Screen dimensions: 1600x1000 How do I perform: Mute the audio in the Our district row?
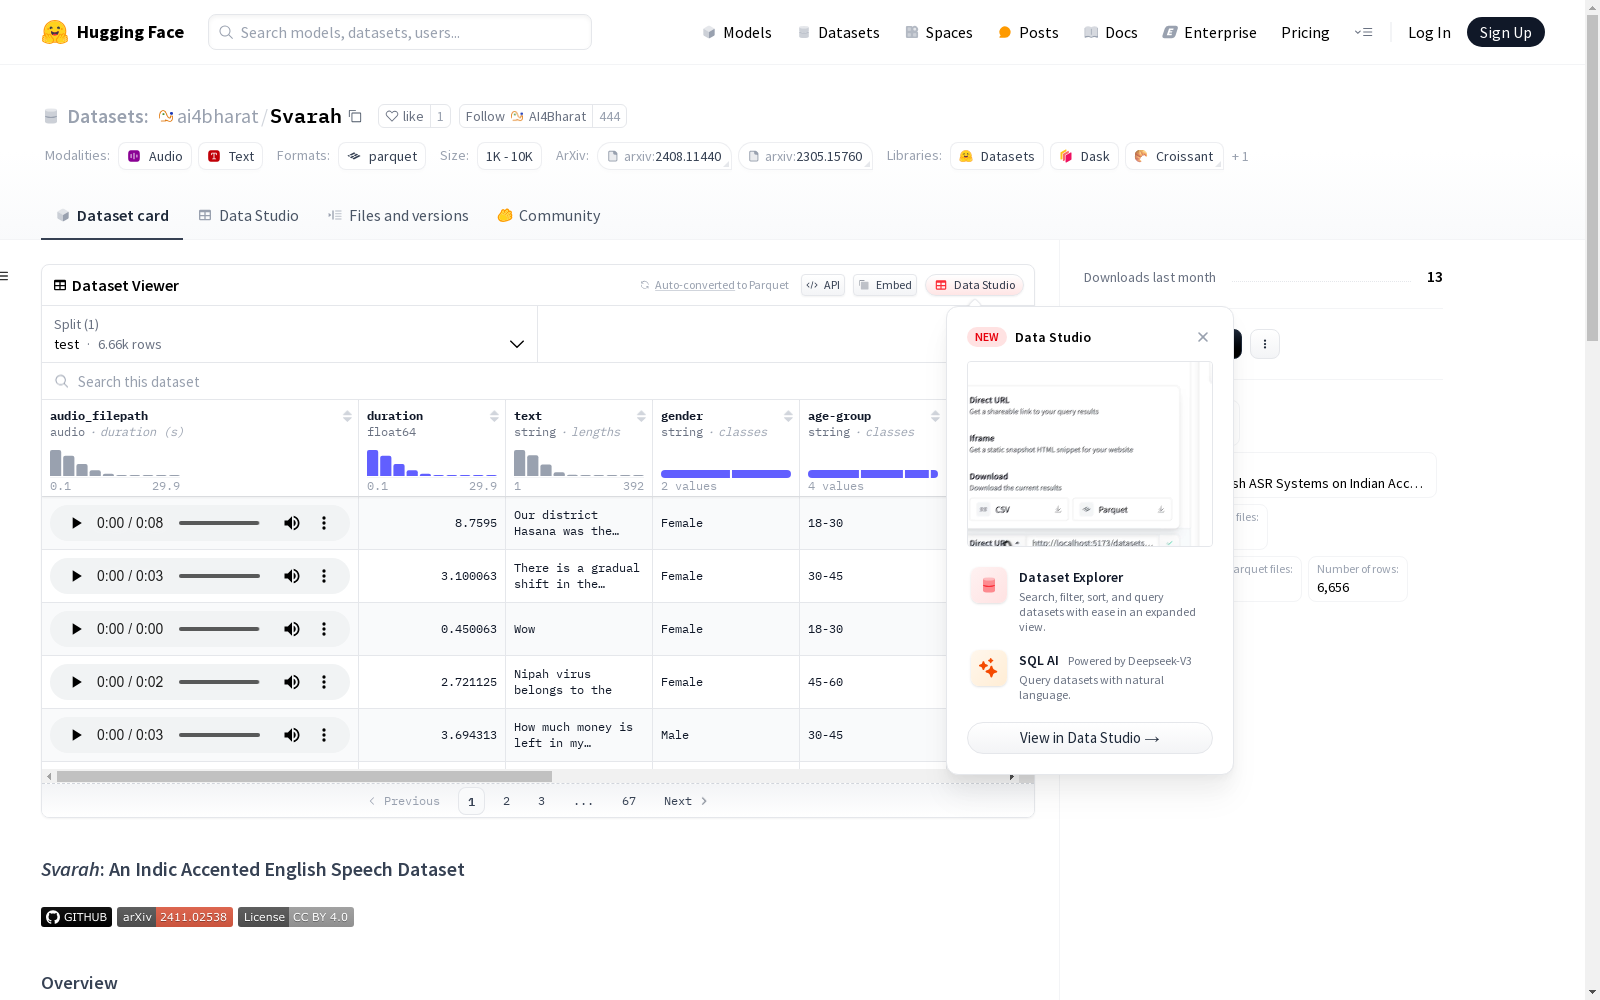pos(292,523)
